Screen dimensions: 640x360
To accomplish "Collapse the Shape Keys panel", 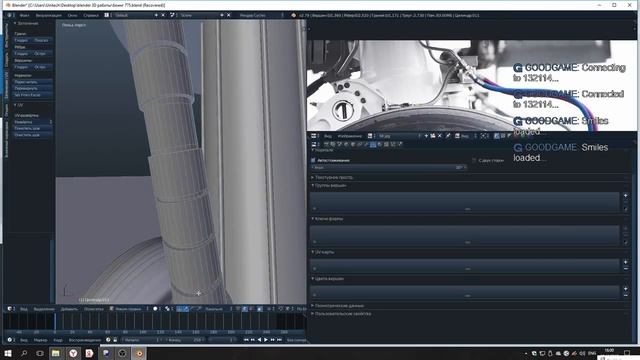I will tap(327, 219).
